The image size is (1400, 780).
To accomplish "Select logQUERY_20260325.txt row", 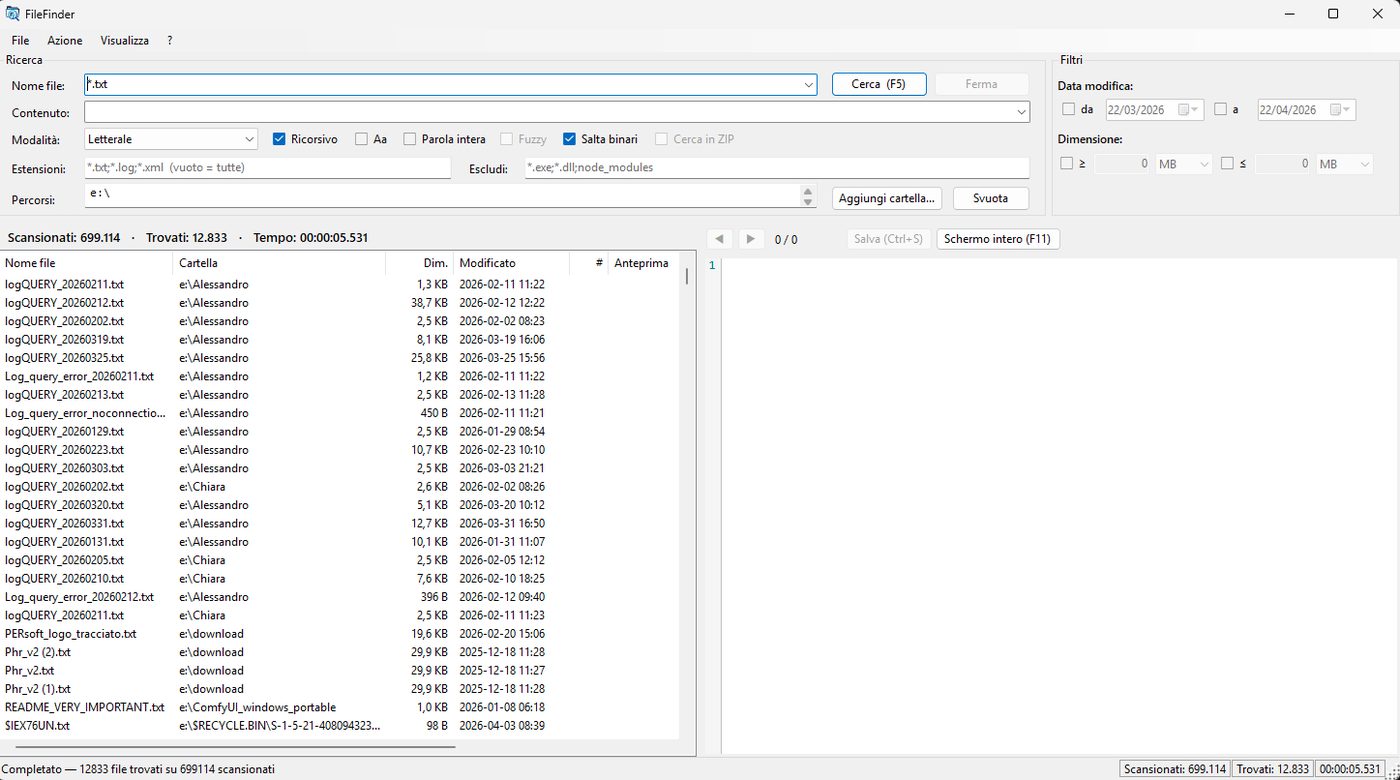I will (340, 358).
